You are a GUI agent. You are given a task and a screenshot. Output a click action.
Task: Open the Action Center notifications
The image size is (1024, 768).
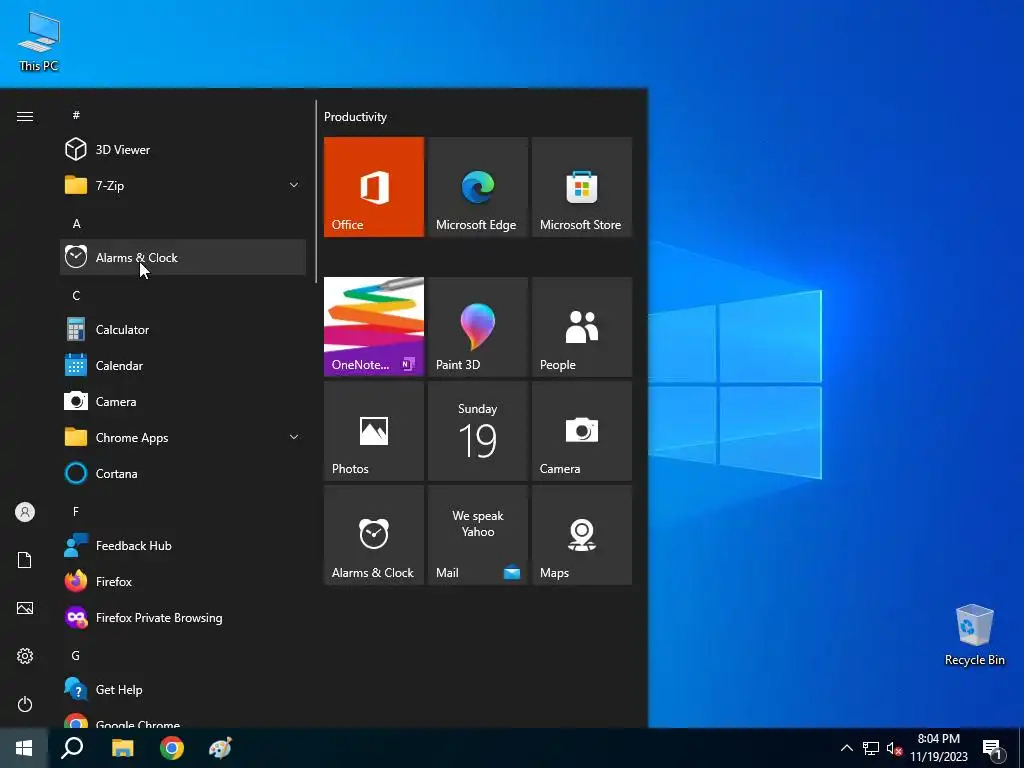(993, 750)
